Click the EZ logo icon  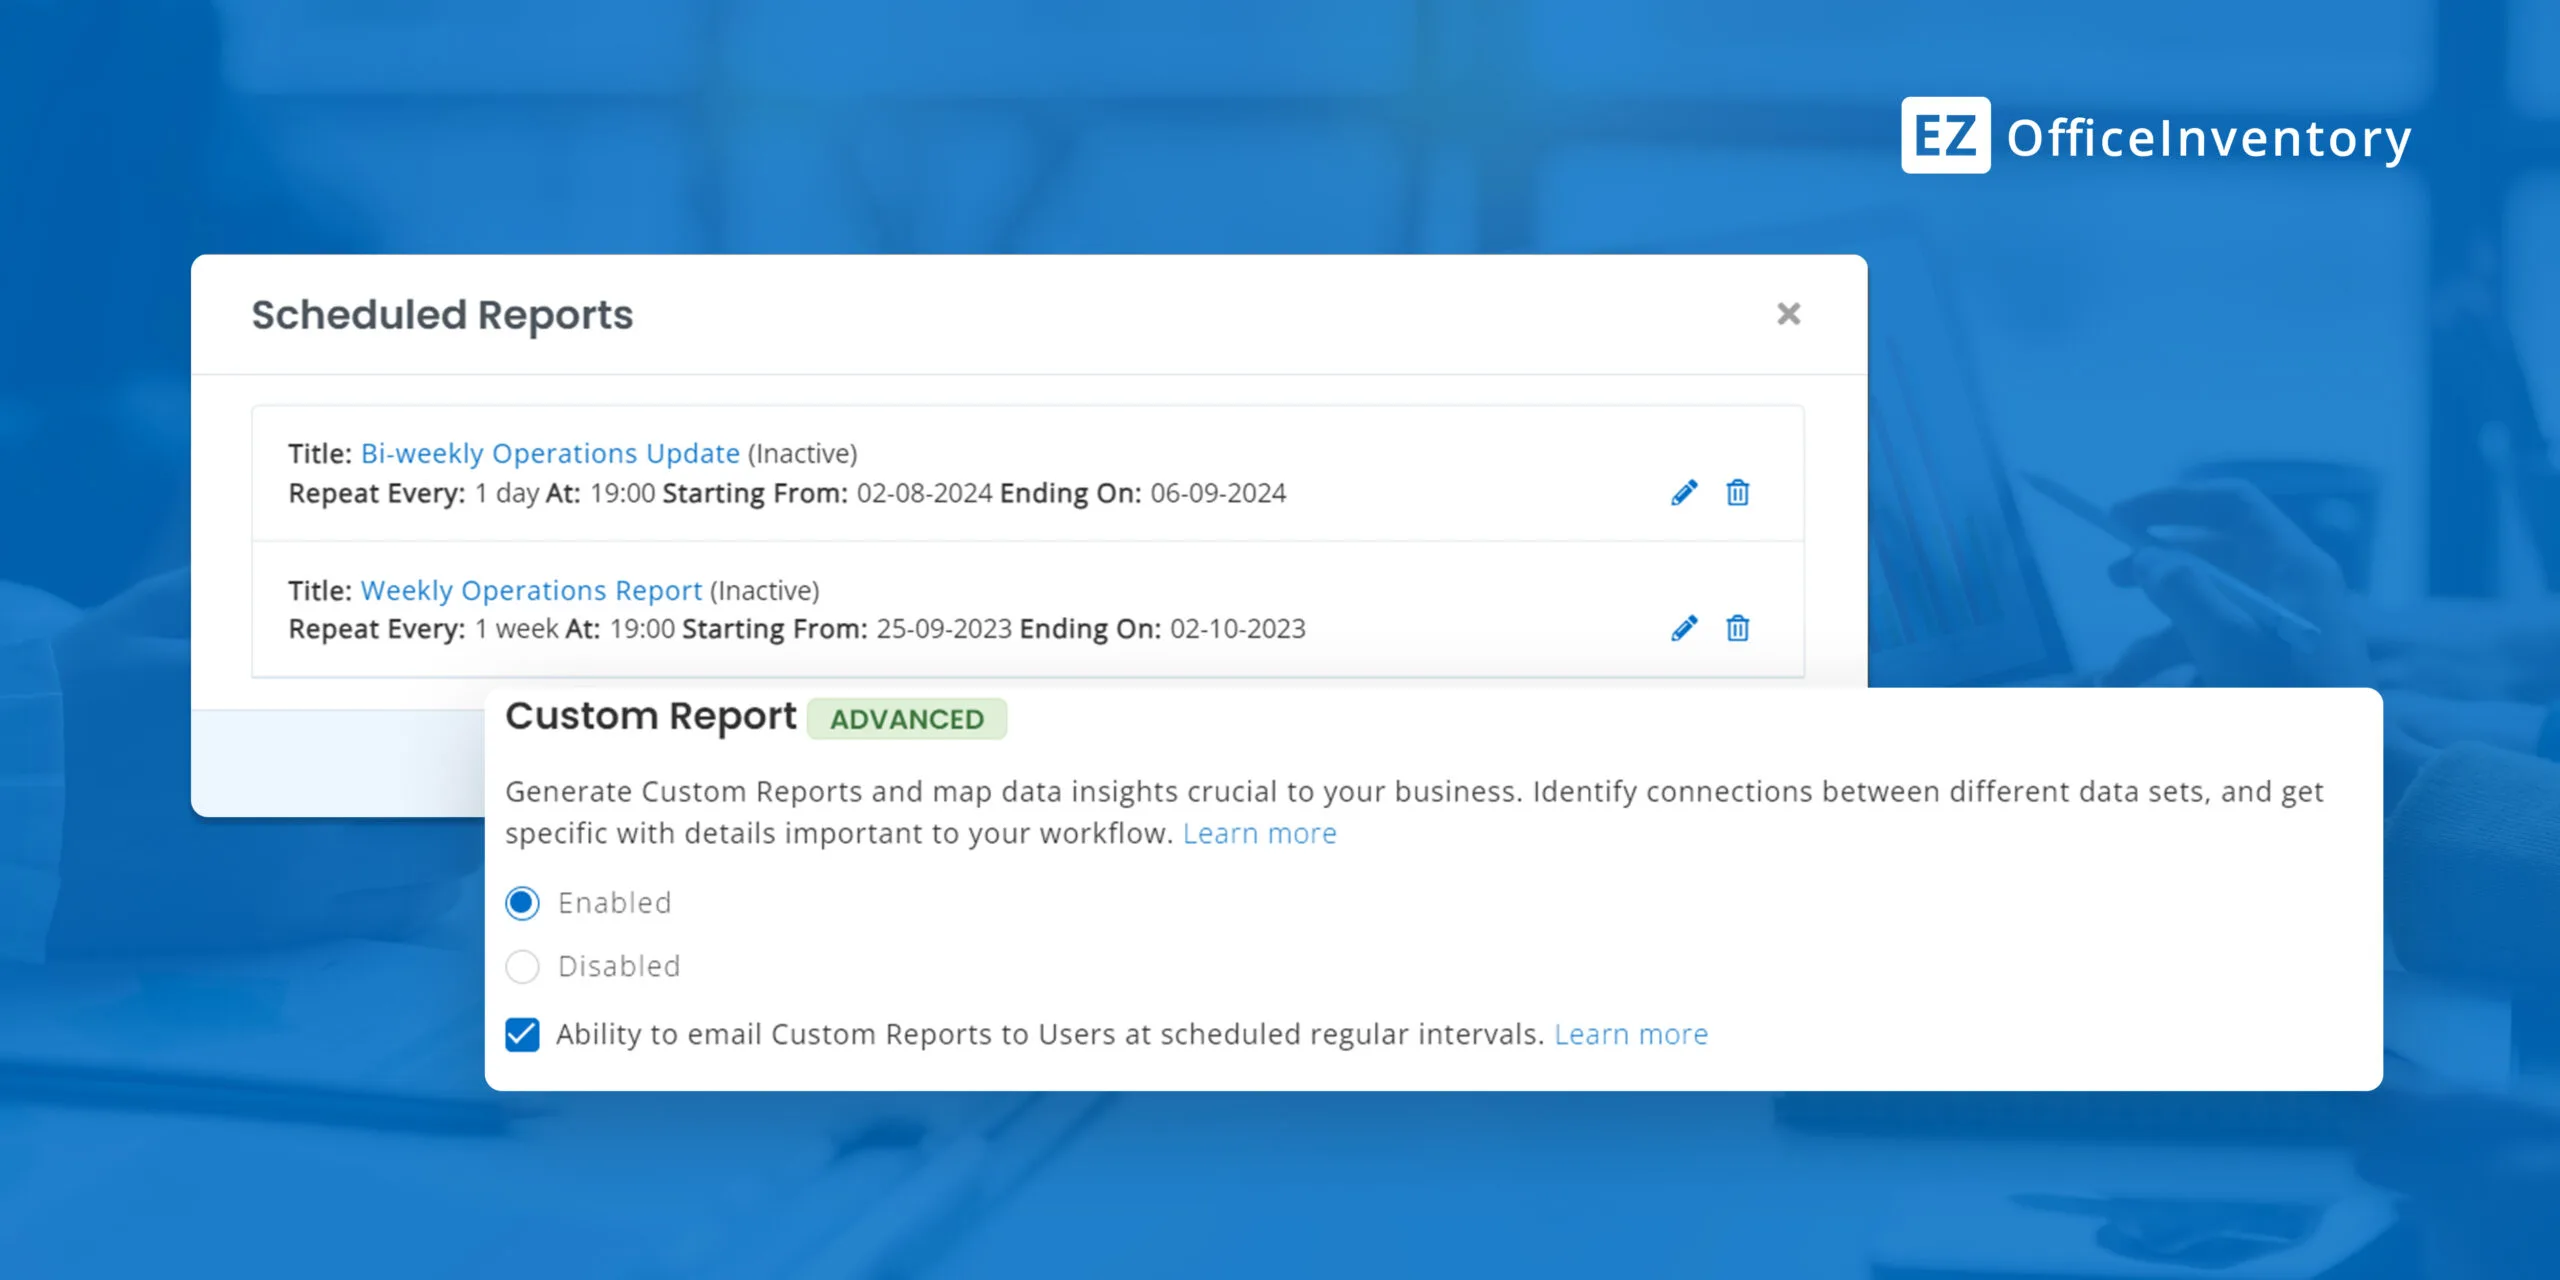coord(1944,138)
